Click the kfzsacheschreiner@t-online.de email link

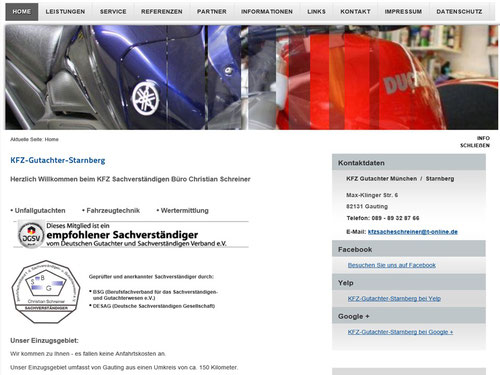(x=413, y=232)
